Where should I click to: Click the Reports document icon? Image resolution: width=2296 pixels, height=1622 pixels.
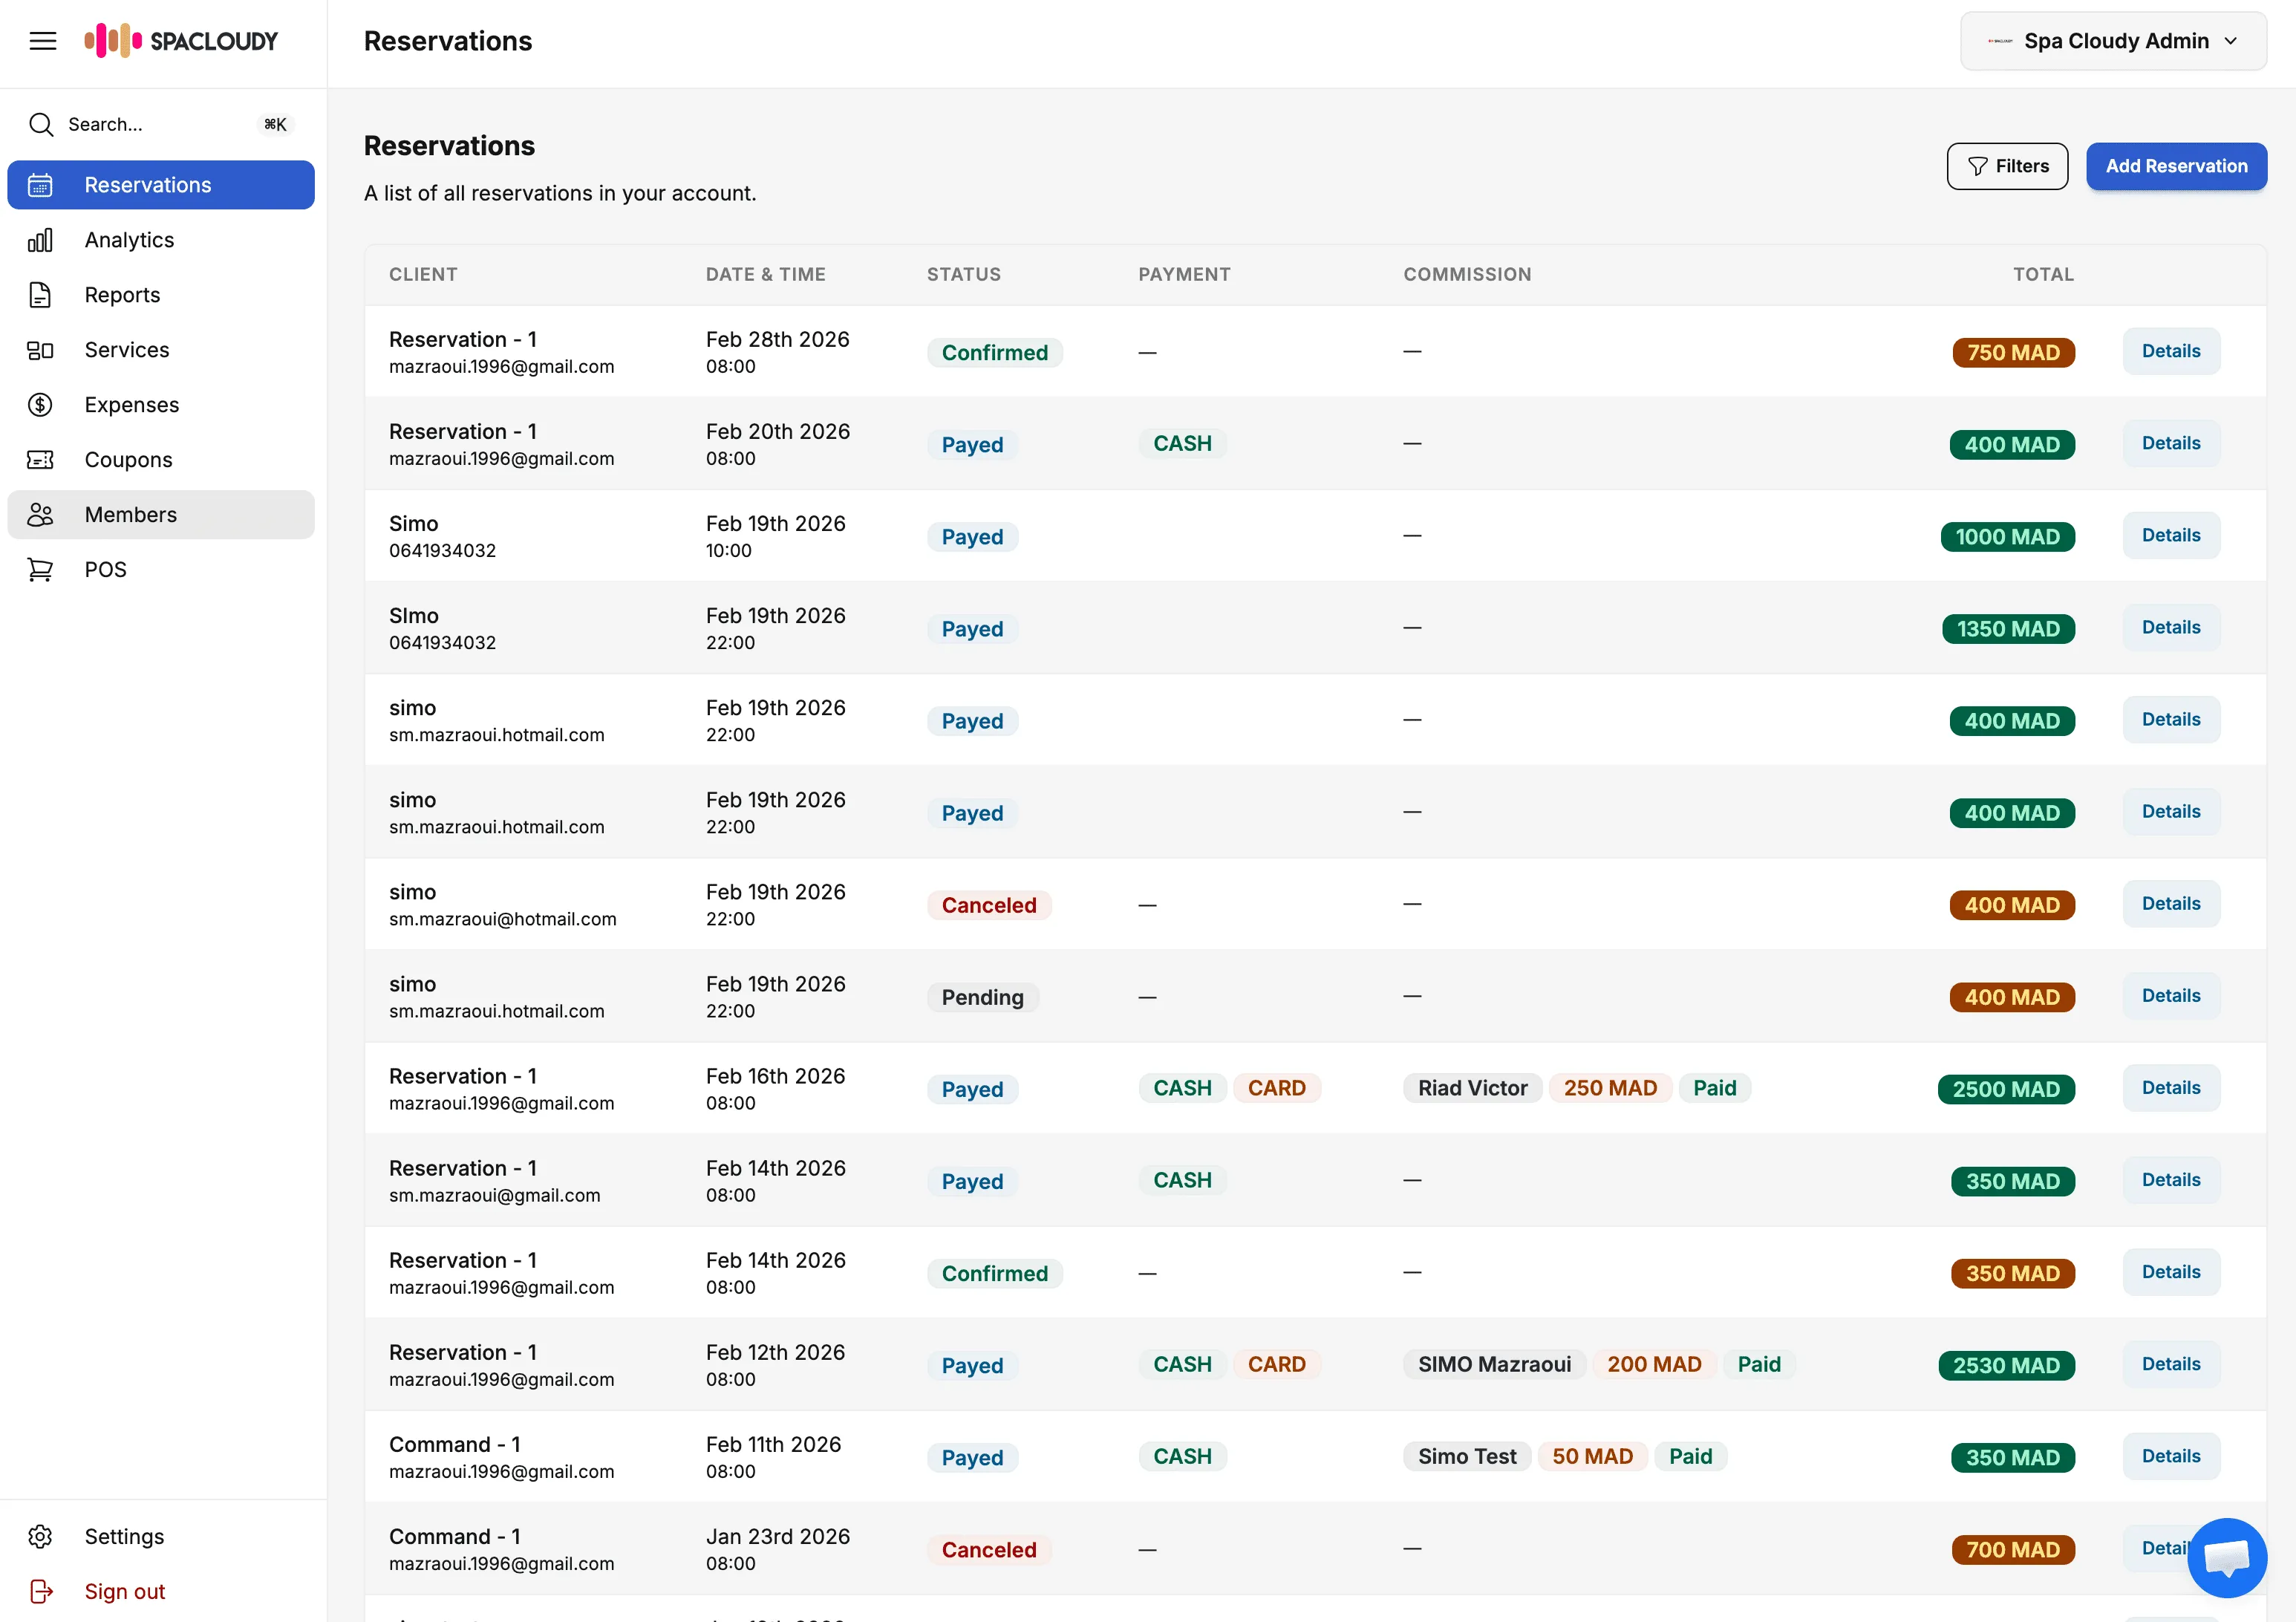tap(40, 295)
